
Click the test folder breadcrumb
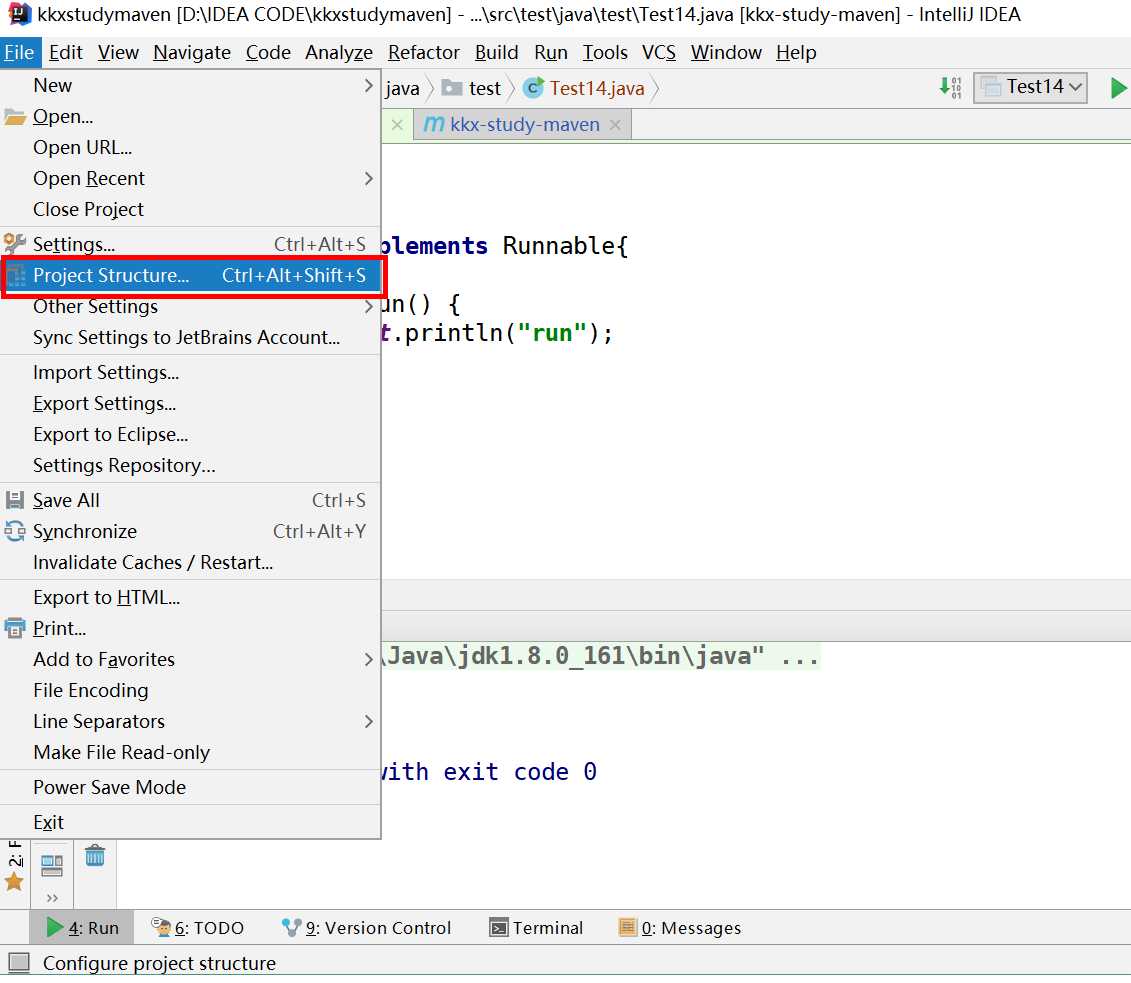point(471,88)
